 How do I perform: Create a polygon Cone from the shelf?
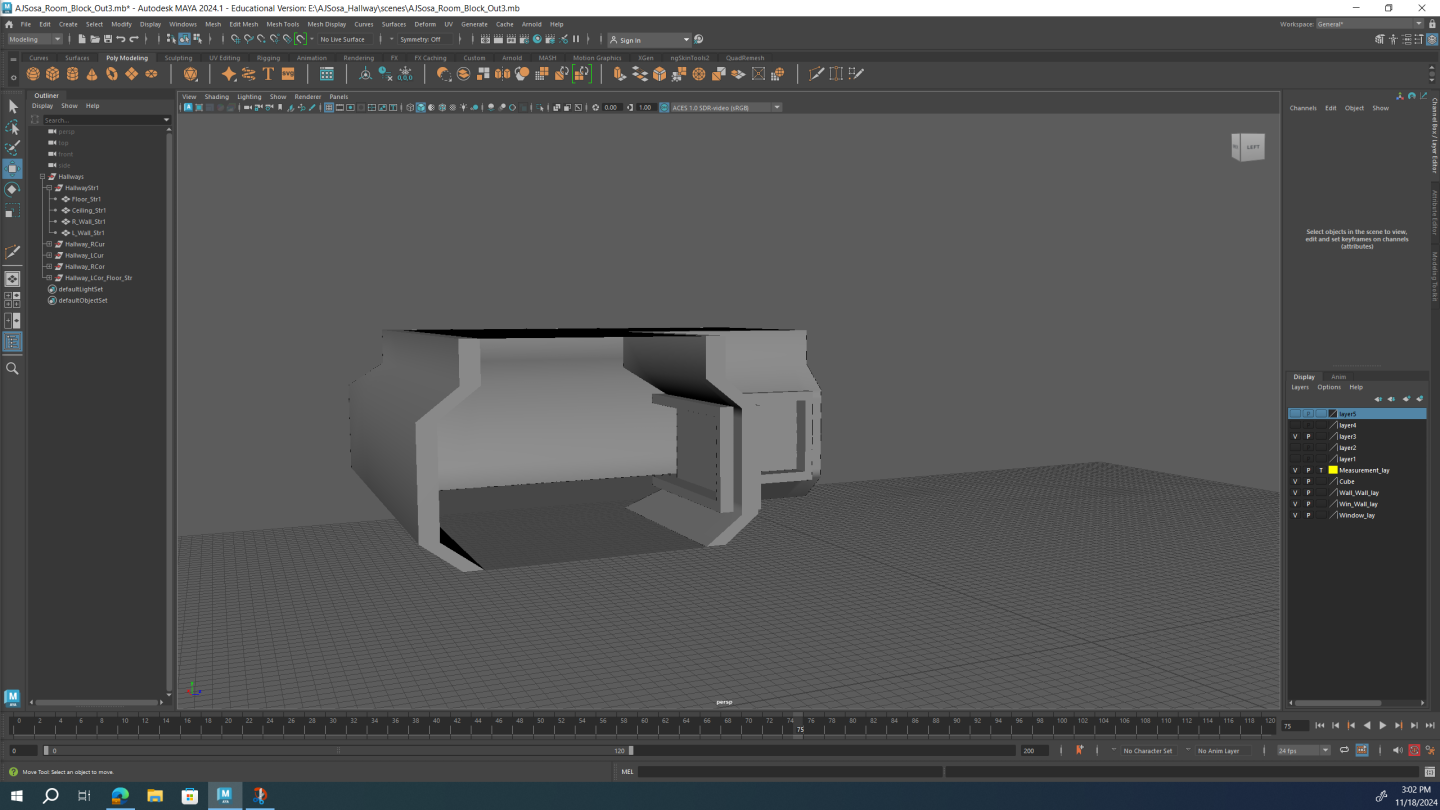coord(93,74)
